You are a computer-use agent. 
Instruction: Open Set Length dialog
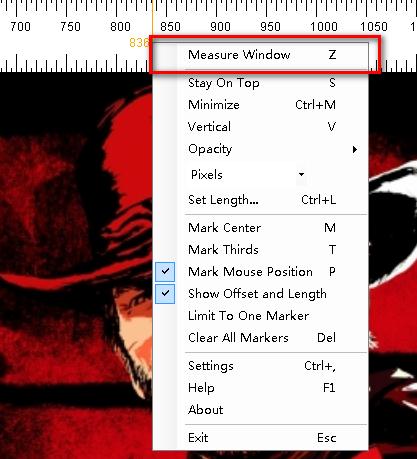click(260, 200)
